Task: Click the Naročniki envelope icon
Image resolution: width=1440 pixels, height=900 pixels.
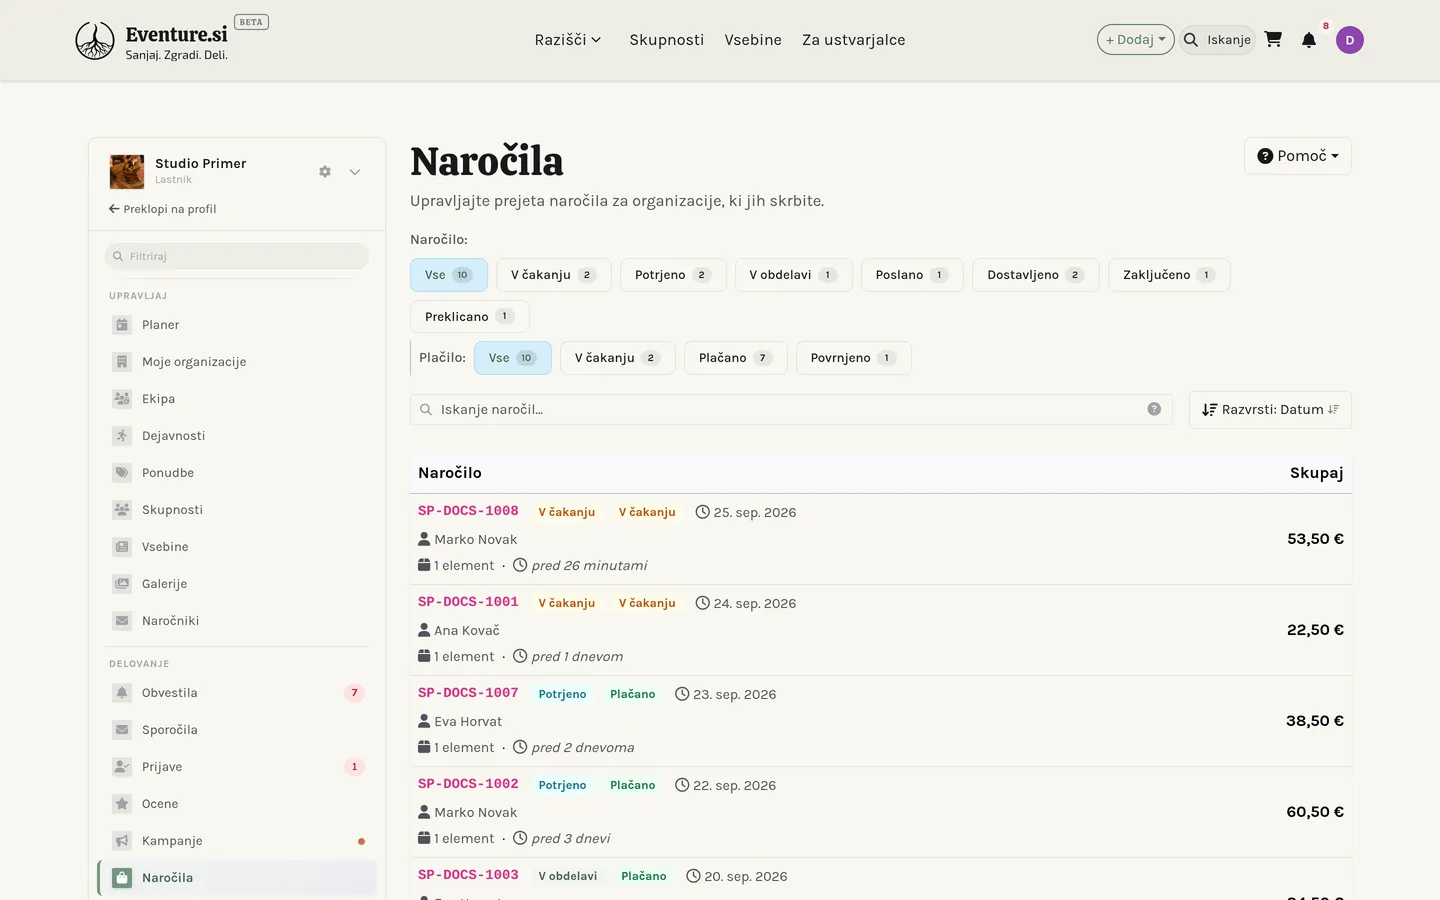Action: 122,621
